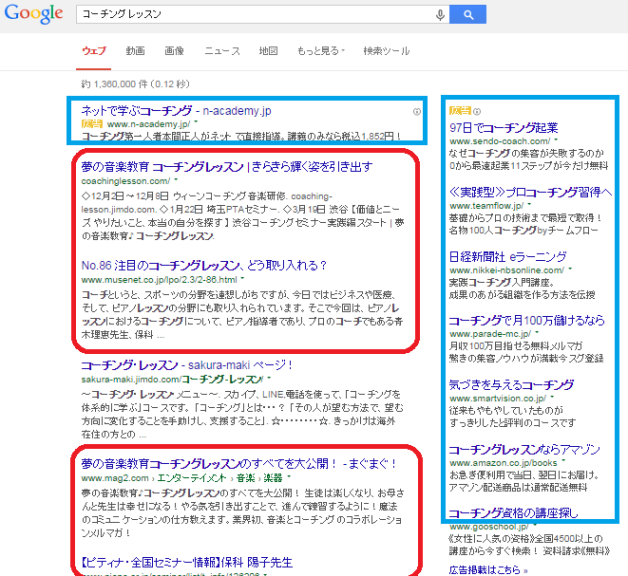Open result ピティナ・全国セミナー情報 保科 陽子先生
Screen dimensions: 628x576
point(187,563)
